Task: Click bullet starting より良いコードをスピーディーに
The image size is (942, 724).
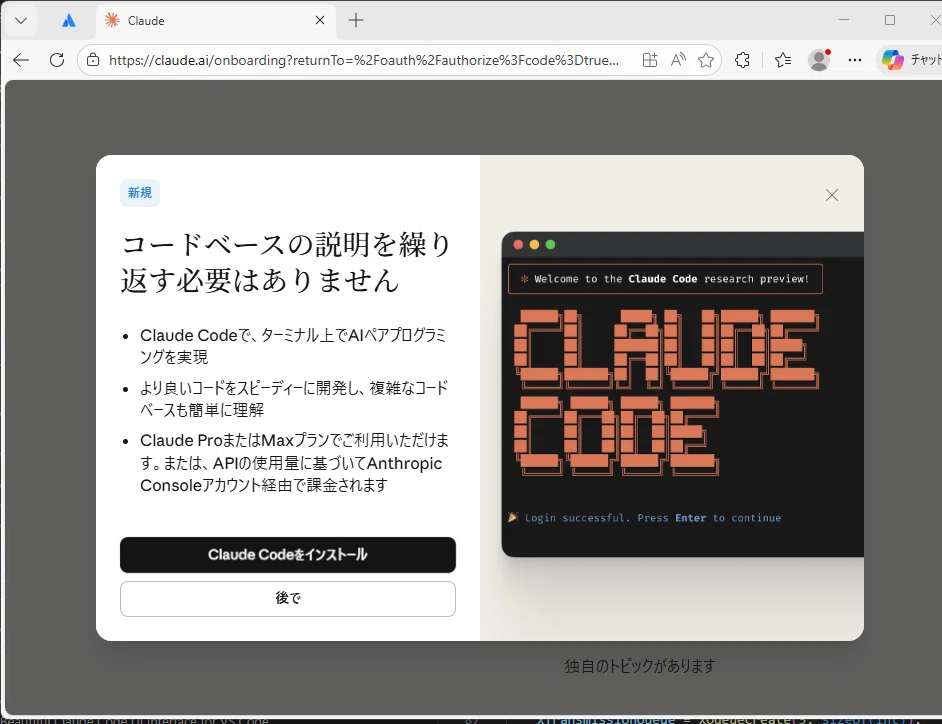Action: click(x=294, y=399)
